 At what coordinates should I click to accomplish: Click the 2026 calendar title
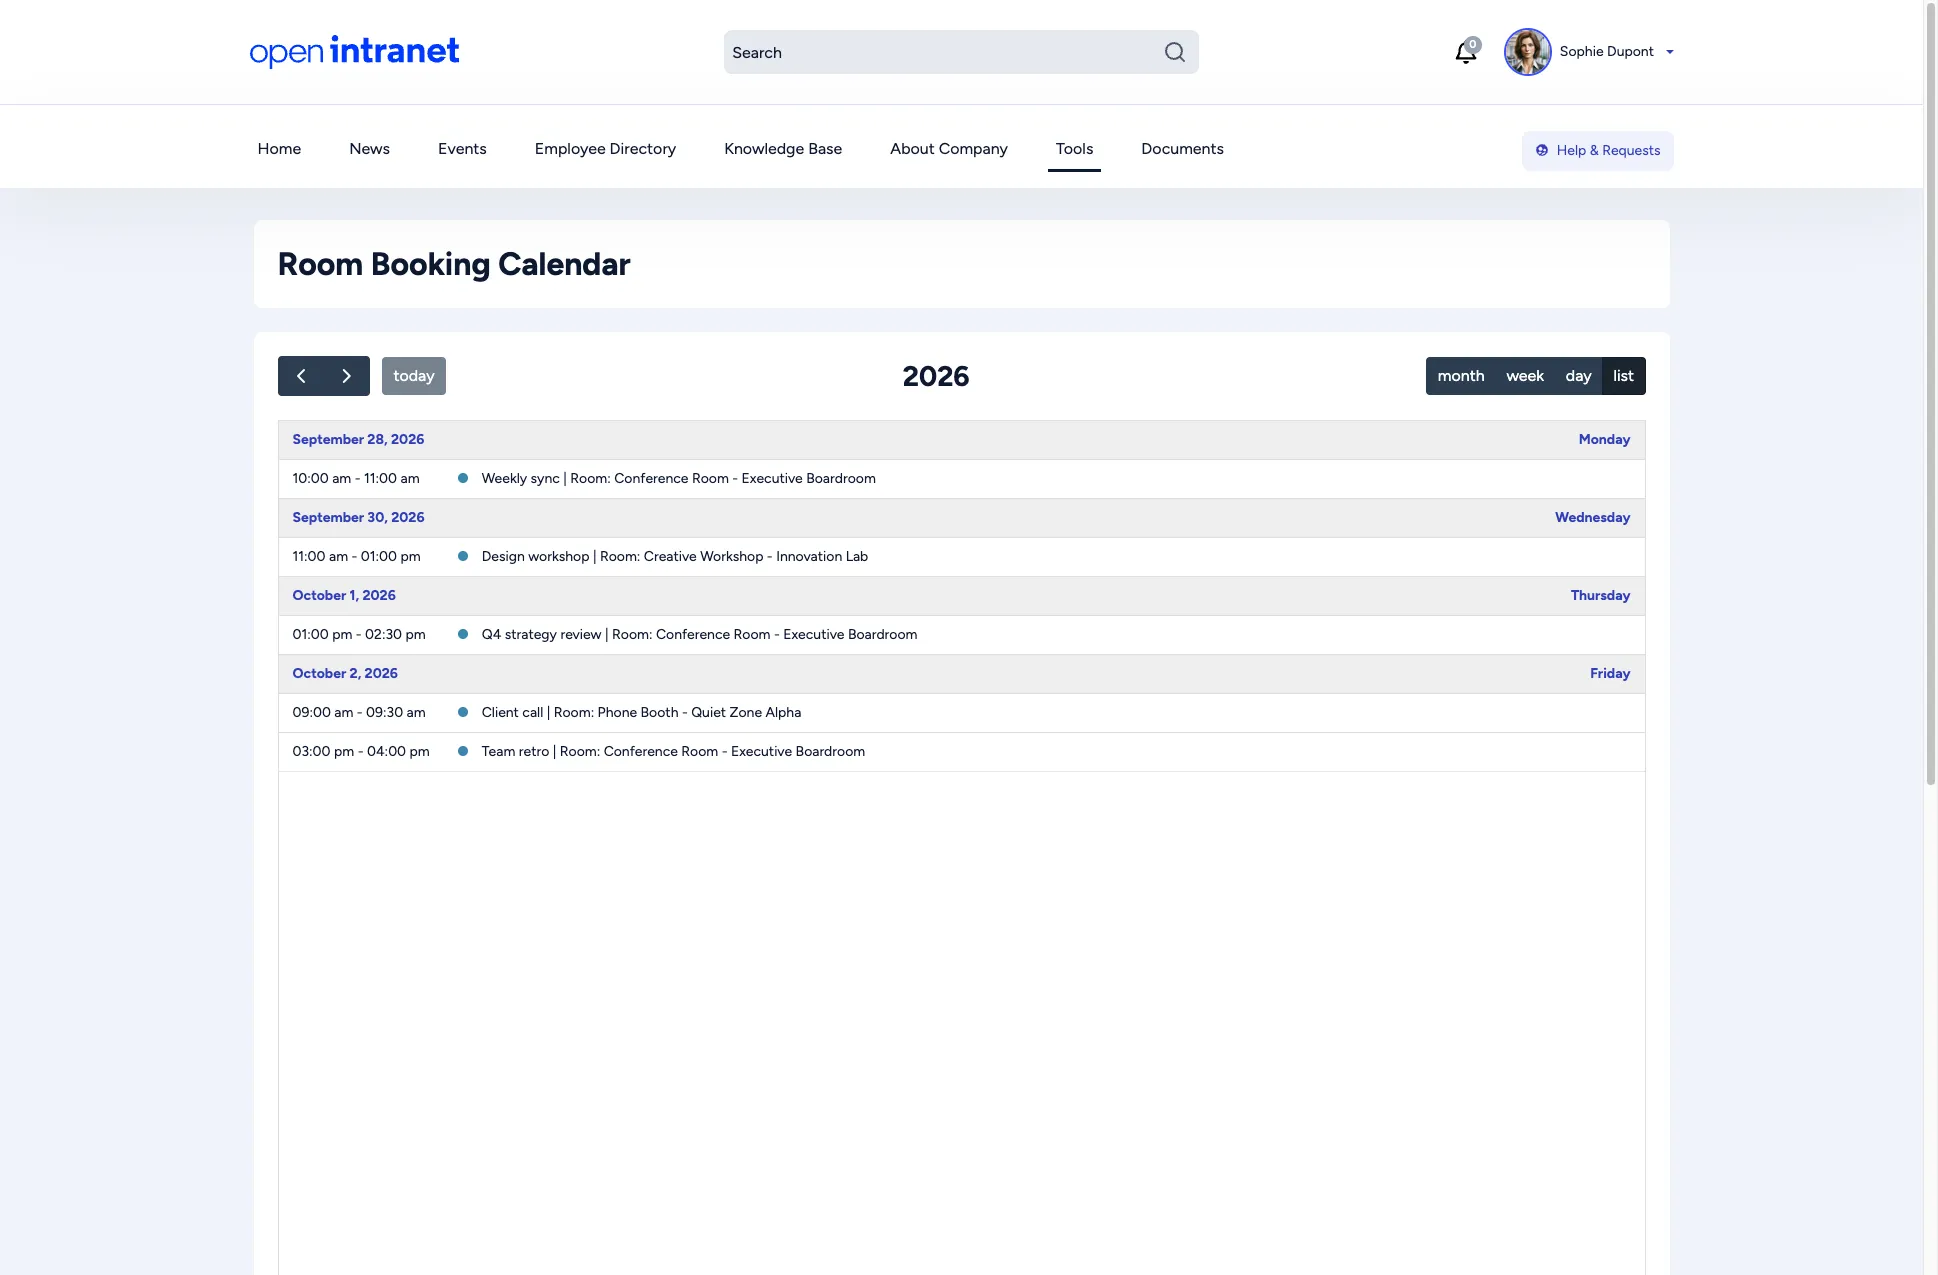(x=936, y=377)
